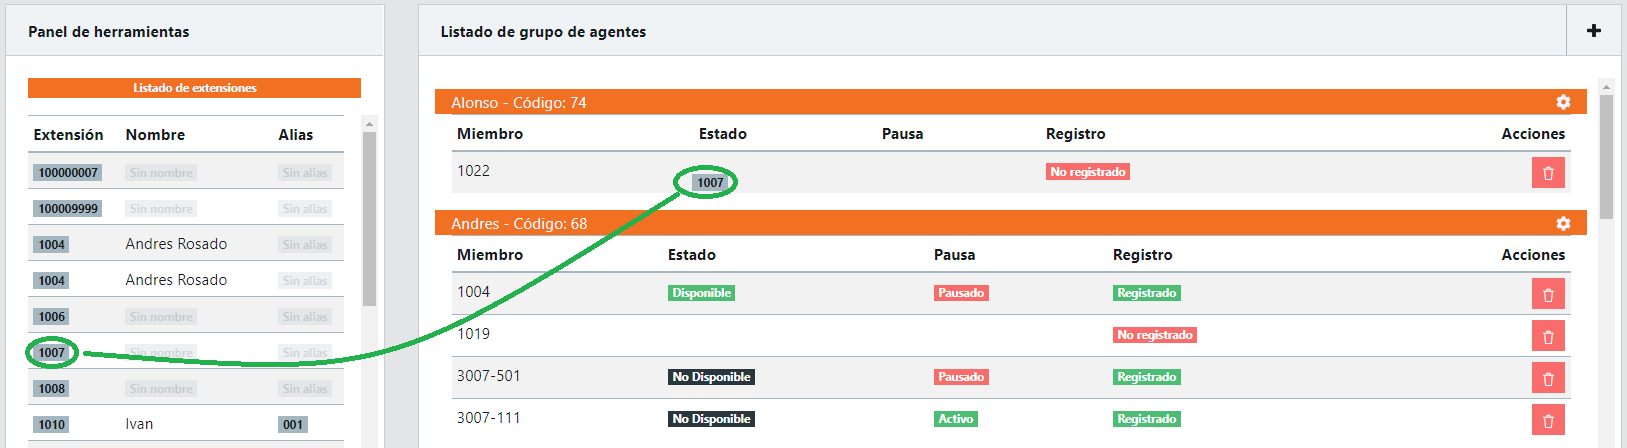Screen dimensions: 1627x448
Task: Click the extensions list scrollbar thumb
Action: point(369,220)
